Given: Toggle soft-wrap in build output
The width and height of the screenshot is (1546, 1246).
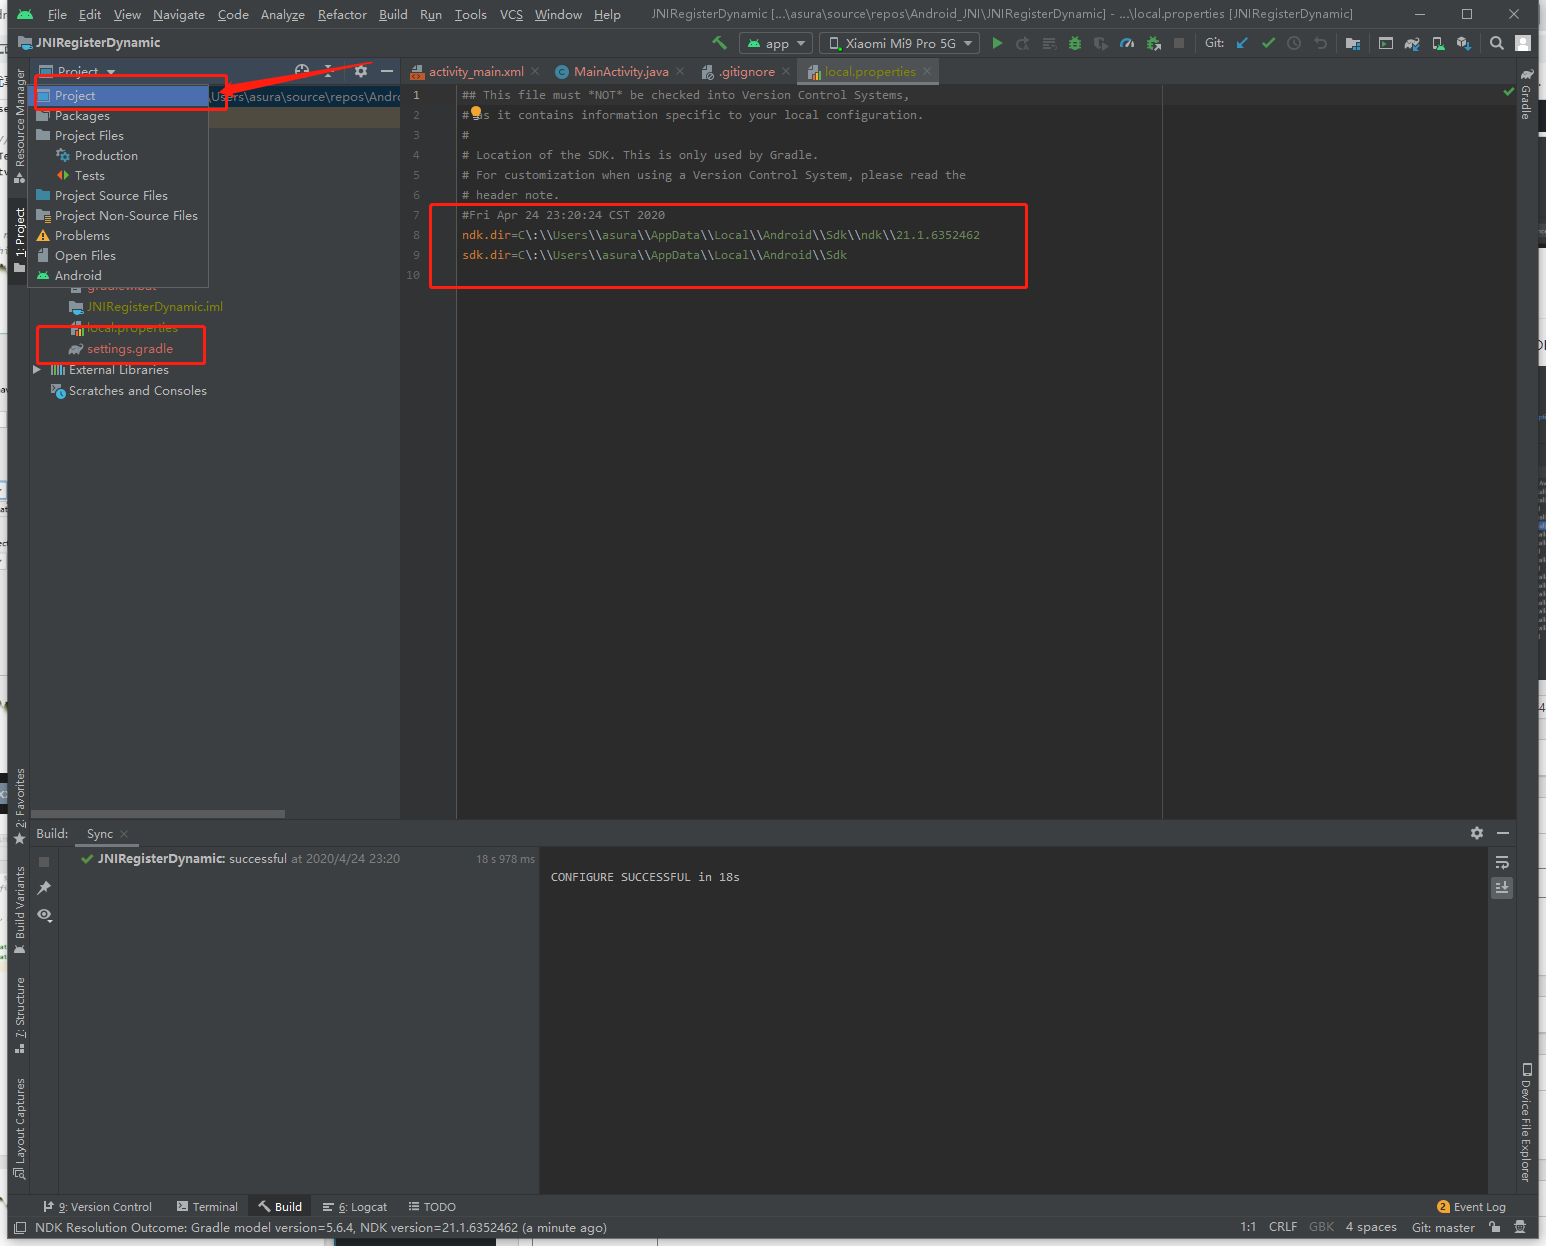Looking at the screenshot, I should 1501,862.
